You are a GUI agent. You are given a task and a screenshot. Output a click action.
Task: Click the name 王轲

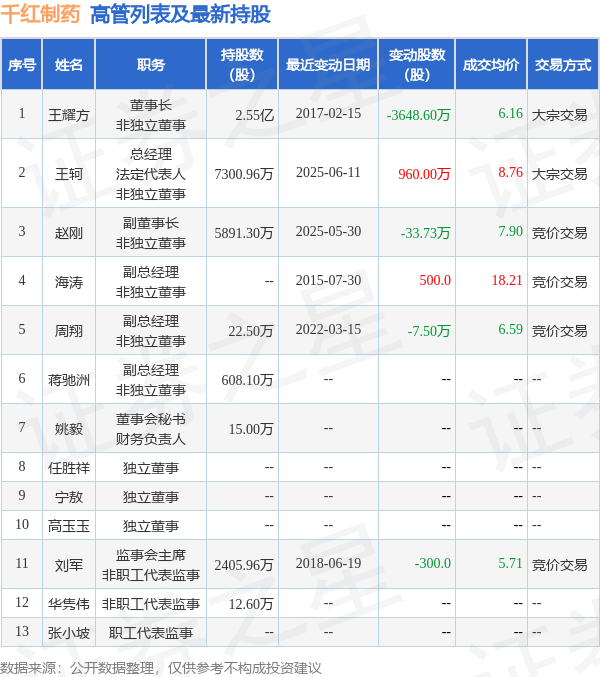69,174
